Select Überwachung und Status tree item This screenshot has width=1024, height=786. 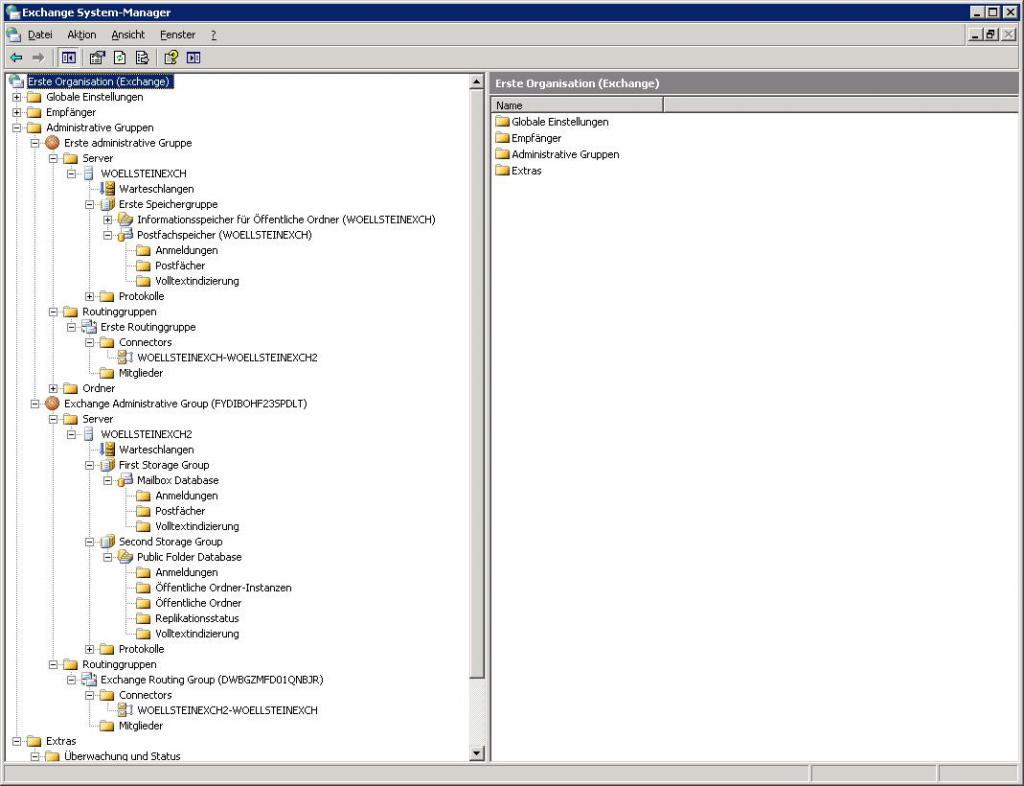122,756
